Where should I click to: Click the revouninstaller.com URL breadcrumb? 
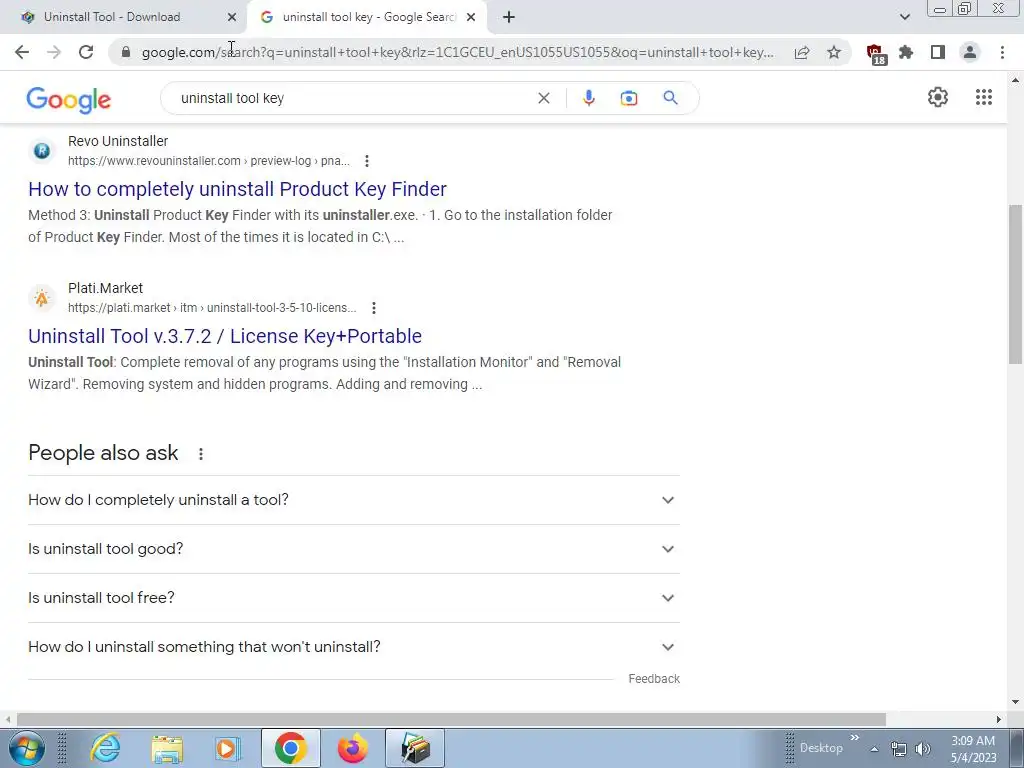click(x=209, y=161)
